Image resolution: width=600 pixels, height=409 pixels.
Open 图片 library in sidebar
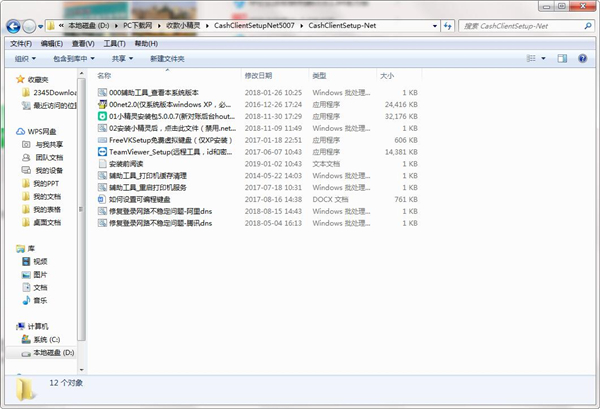[35, 274]
